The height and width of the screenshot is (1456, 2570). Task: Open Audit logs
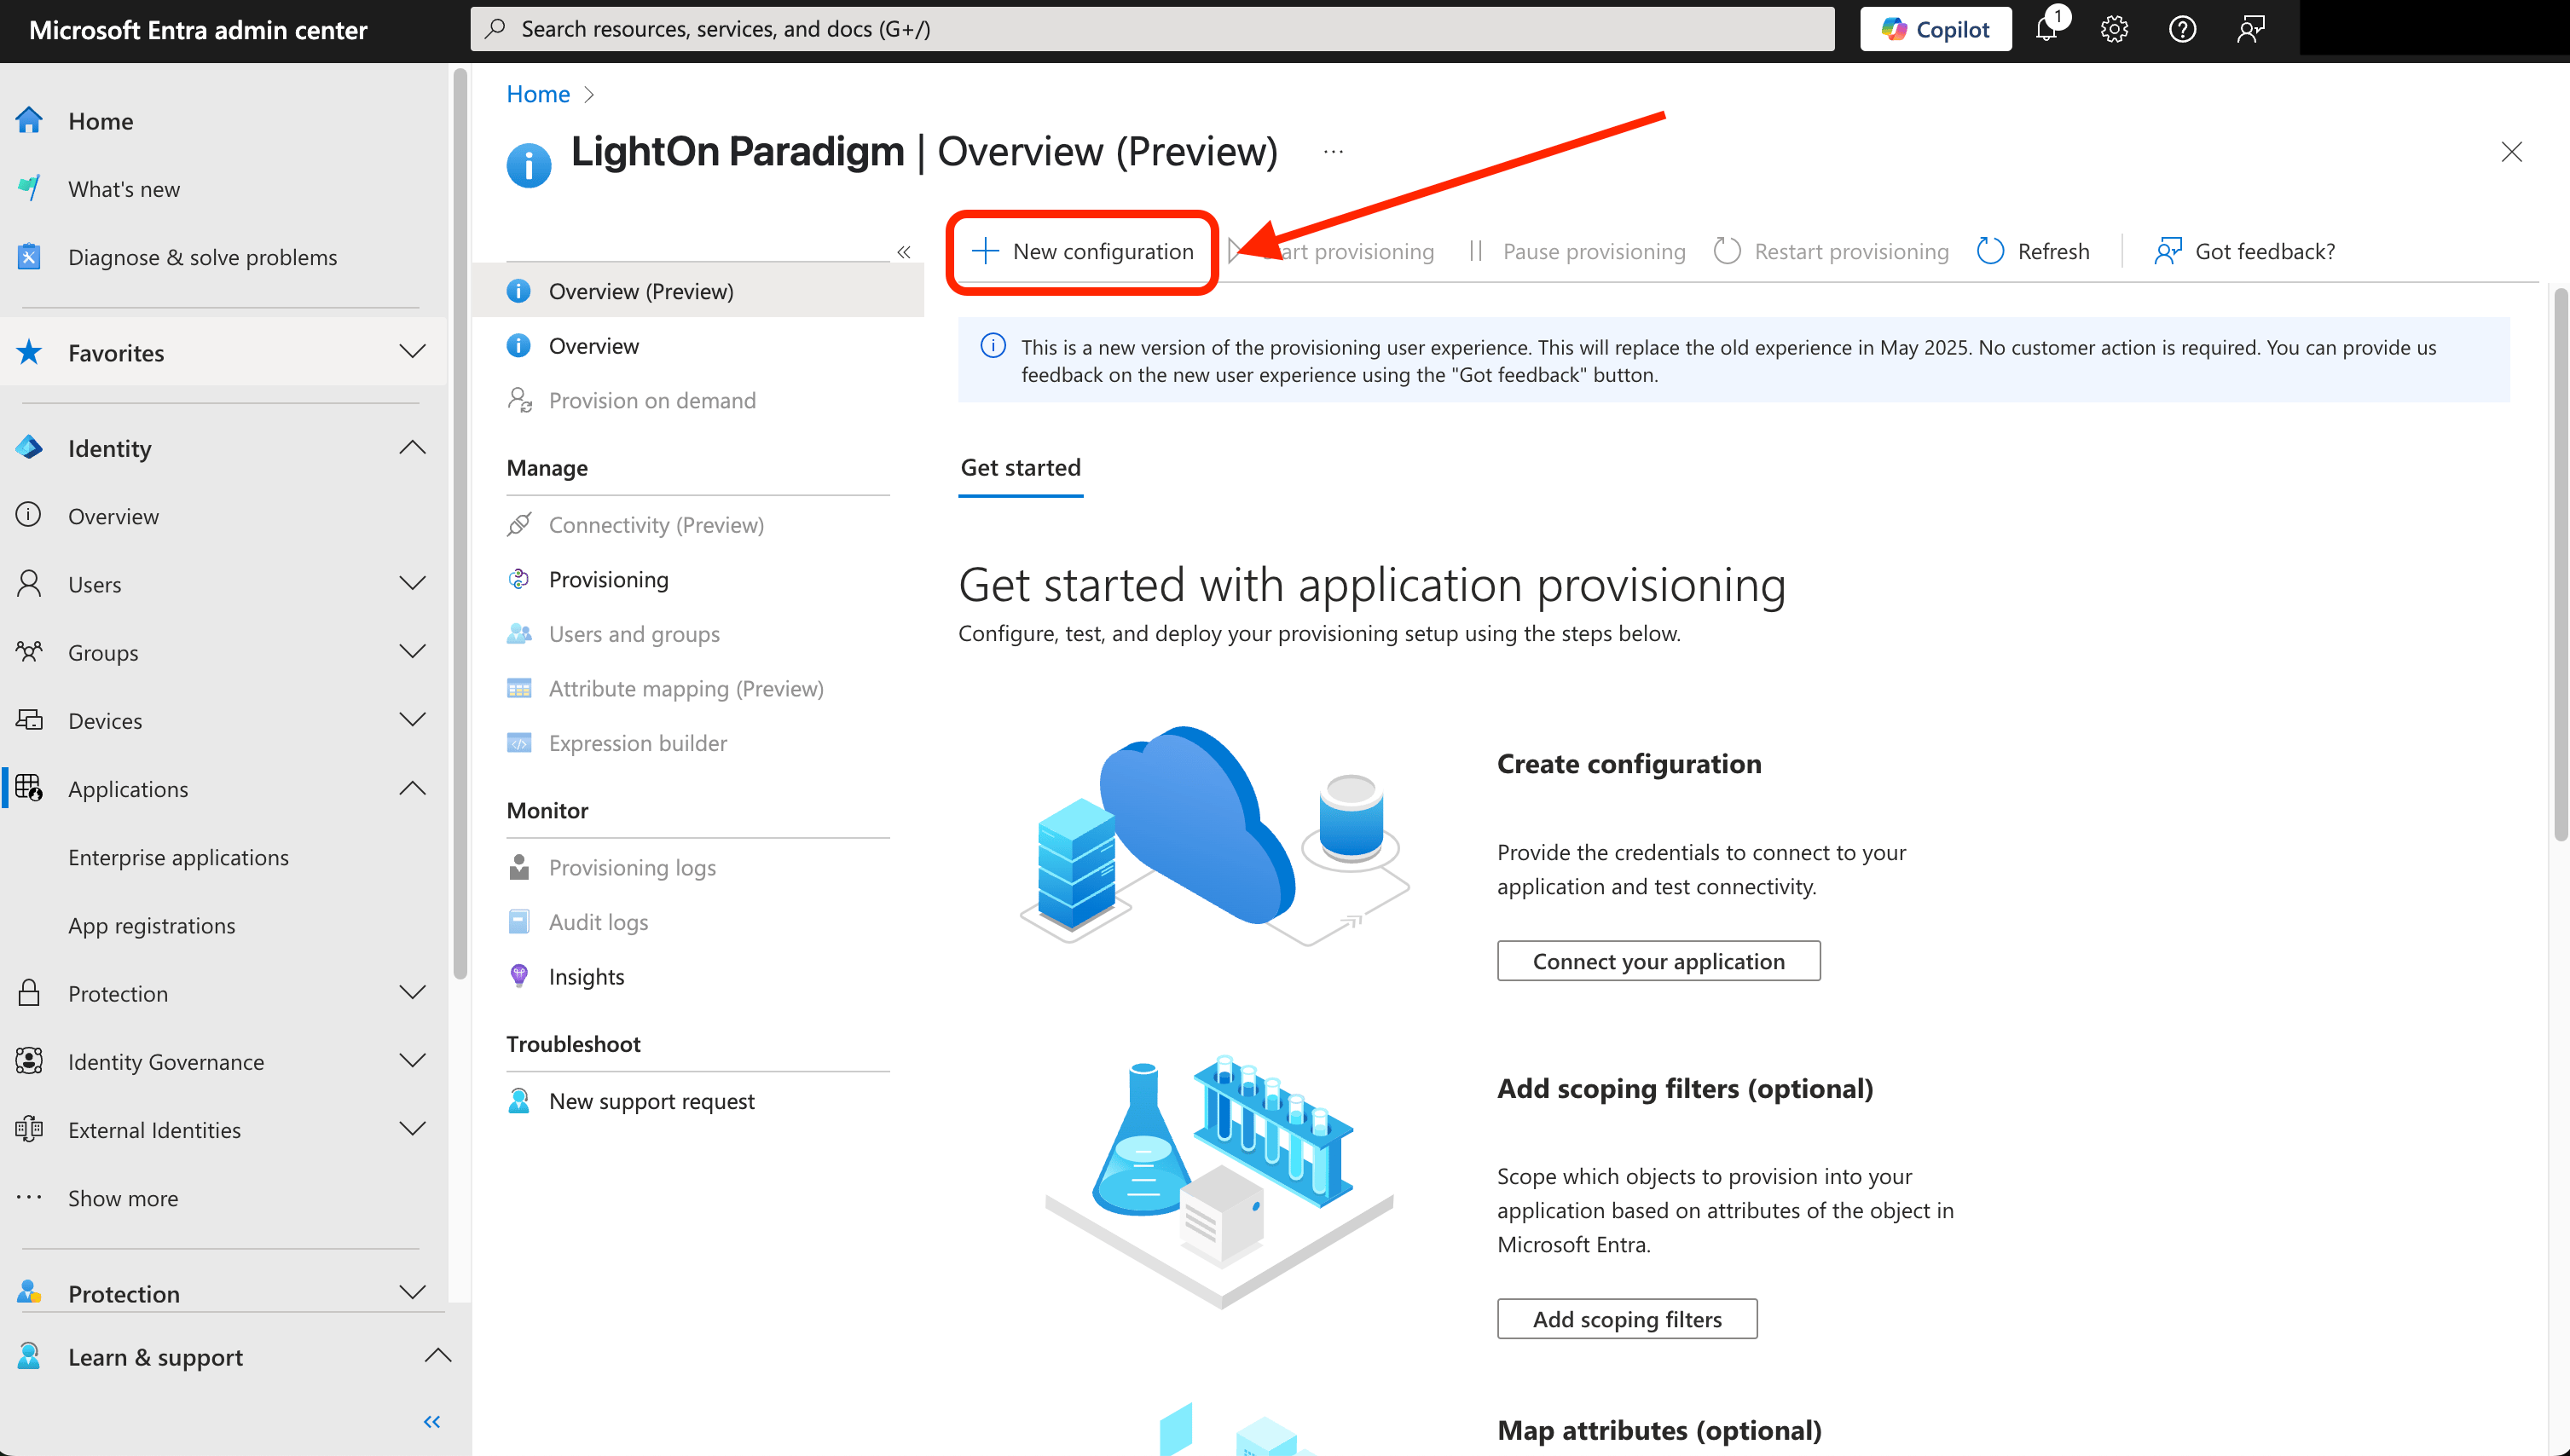point(597,921)
